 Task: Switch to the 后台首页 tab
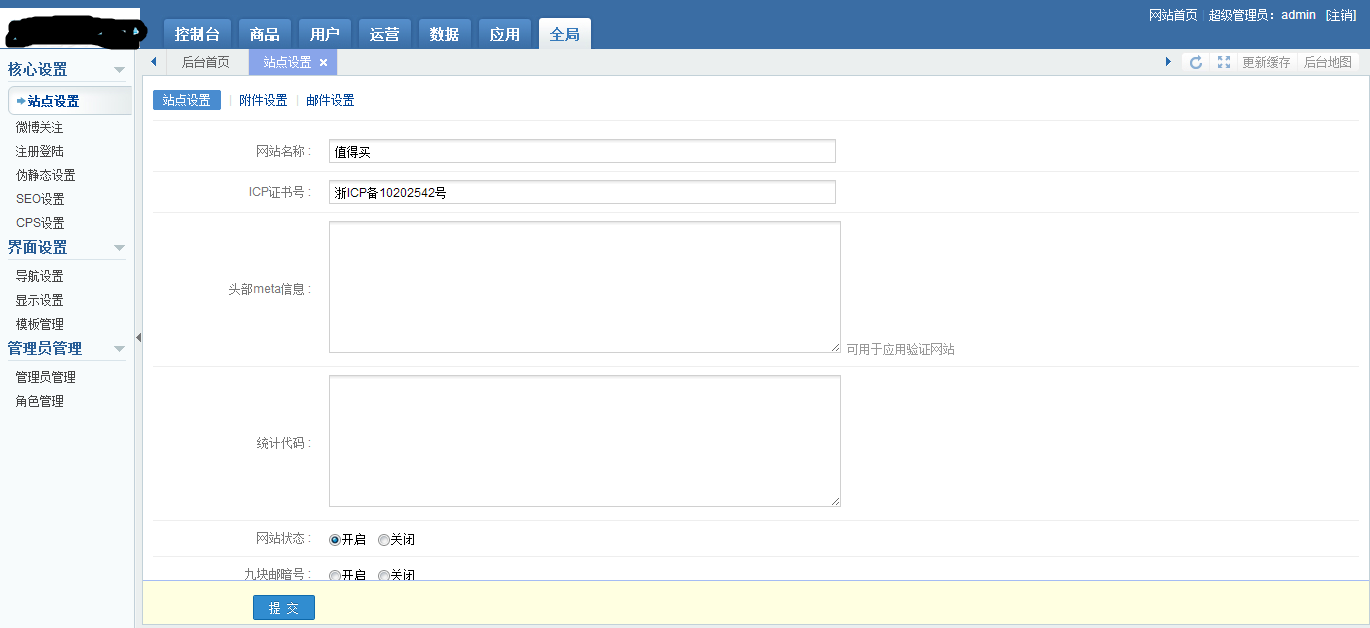(x=205, y=62)
